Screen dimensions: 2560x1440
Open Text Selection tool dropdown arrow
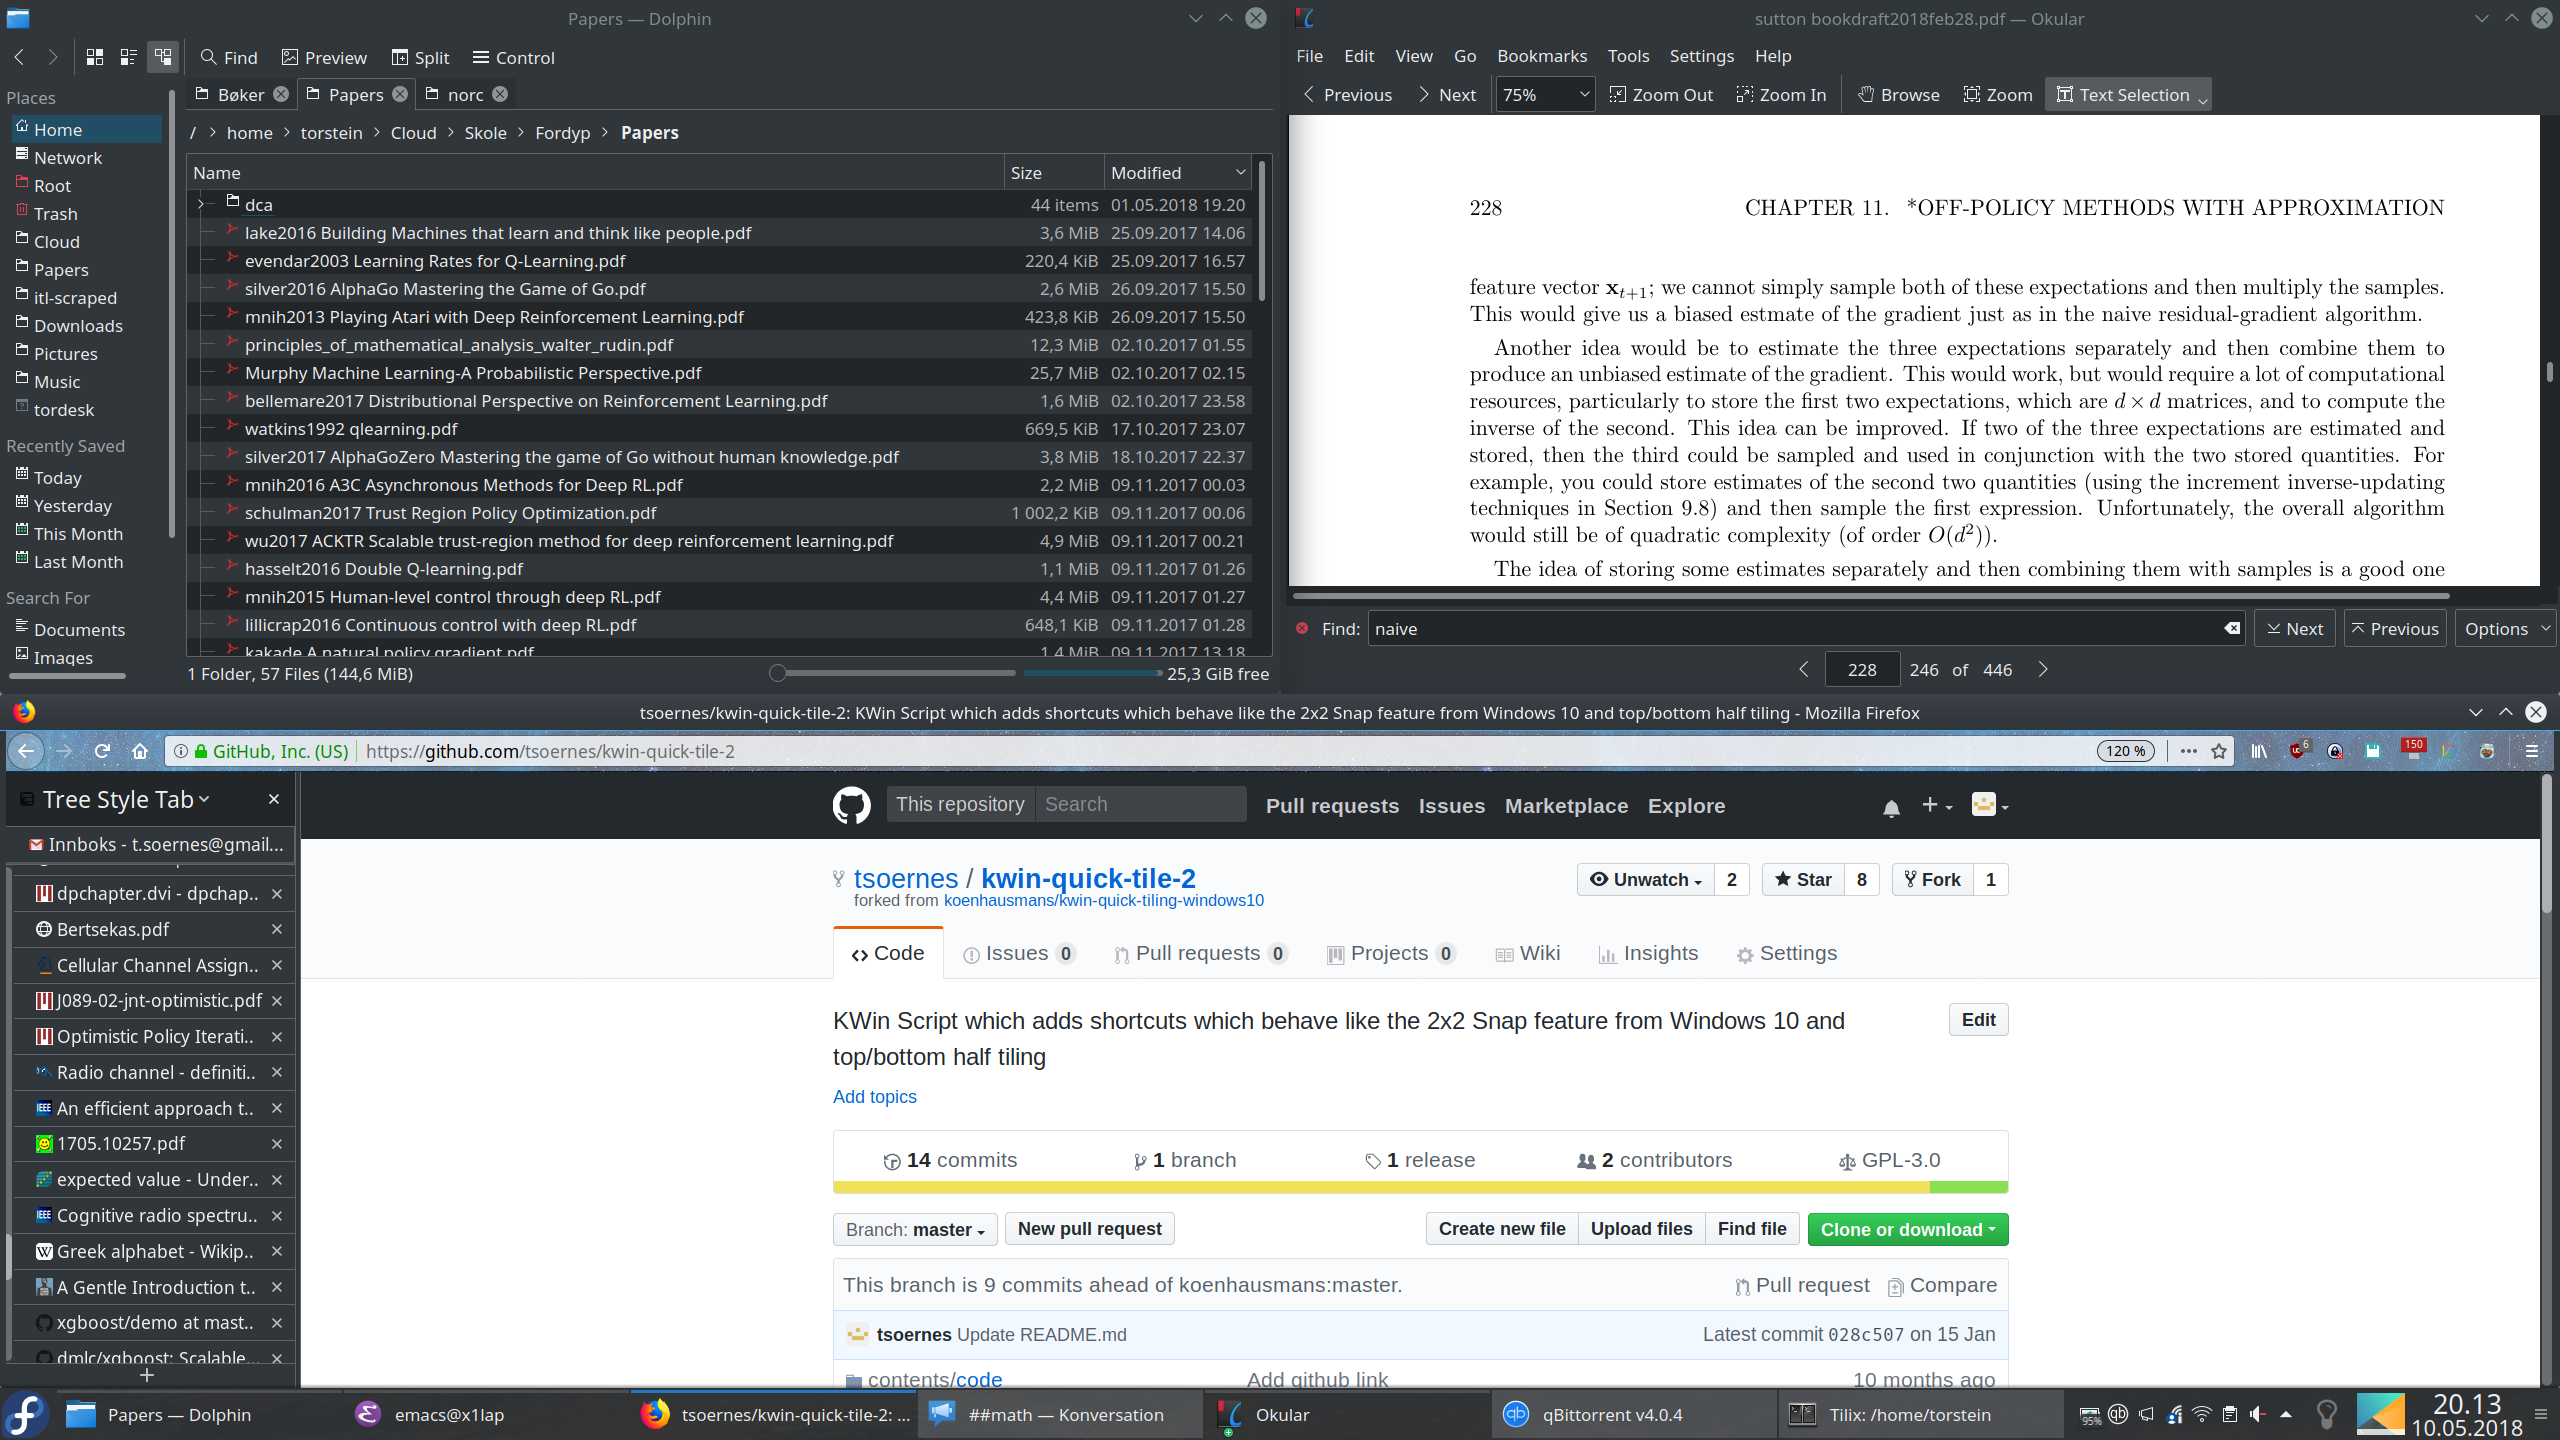(x=2202, y=99)
